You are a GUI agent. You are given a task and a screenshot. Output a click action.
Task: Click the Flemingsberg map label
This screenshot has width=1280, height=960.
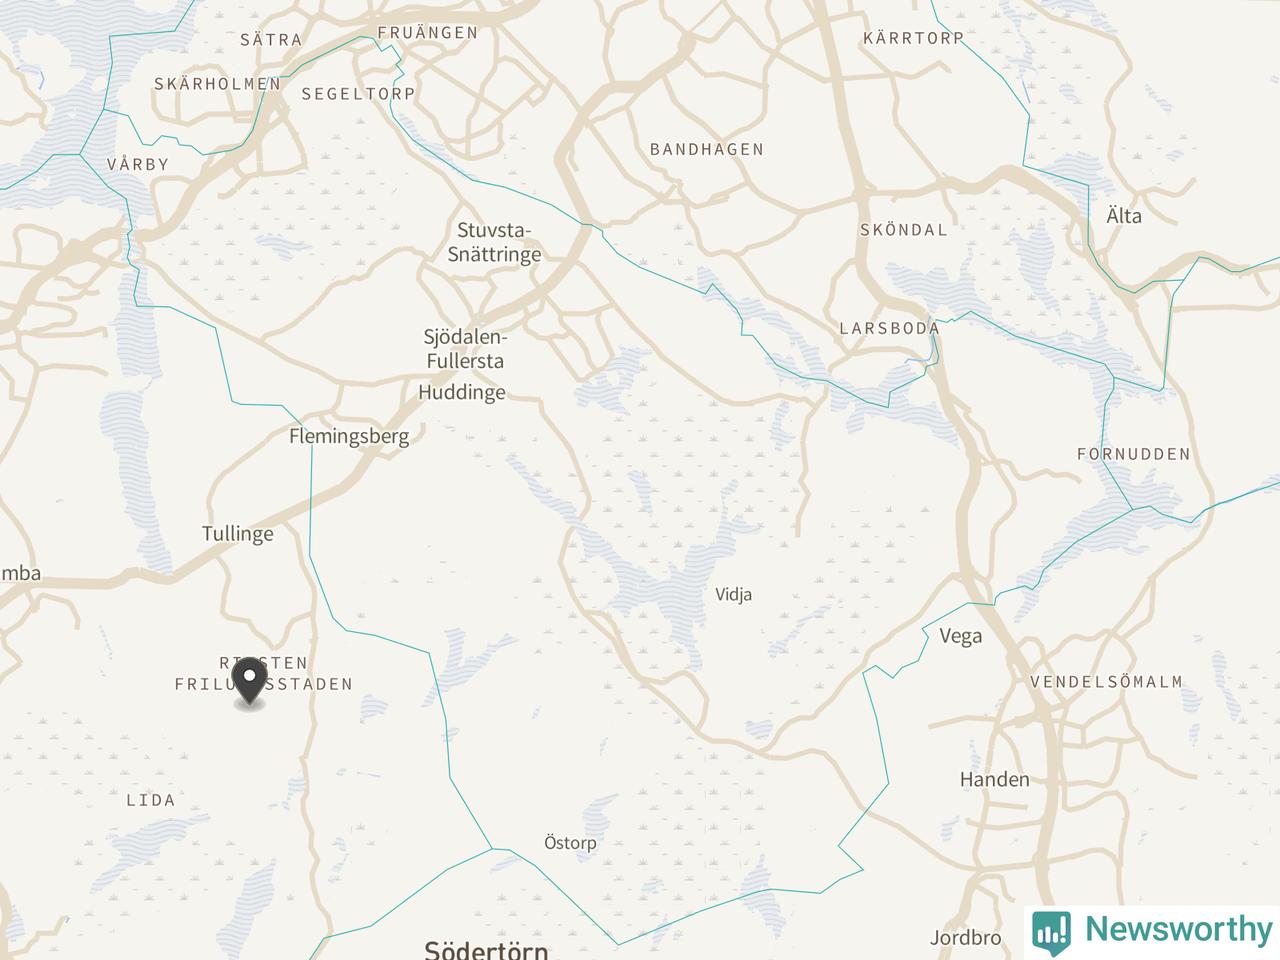coord(349,436)
